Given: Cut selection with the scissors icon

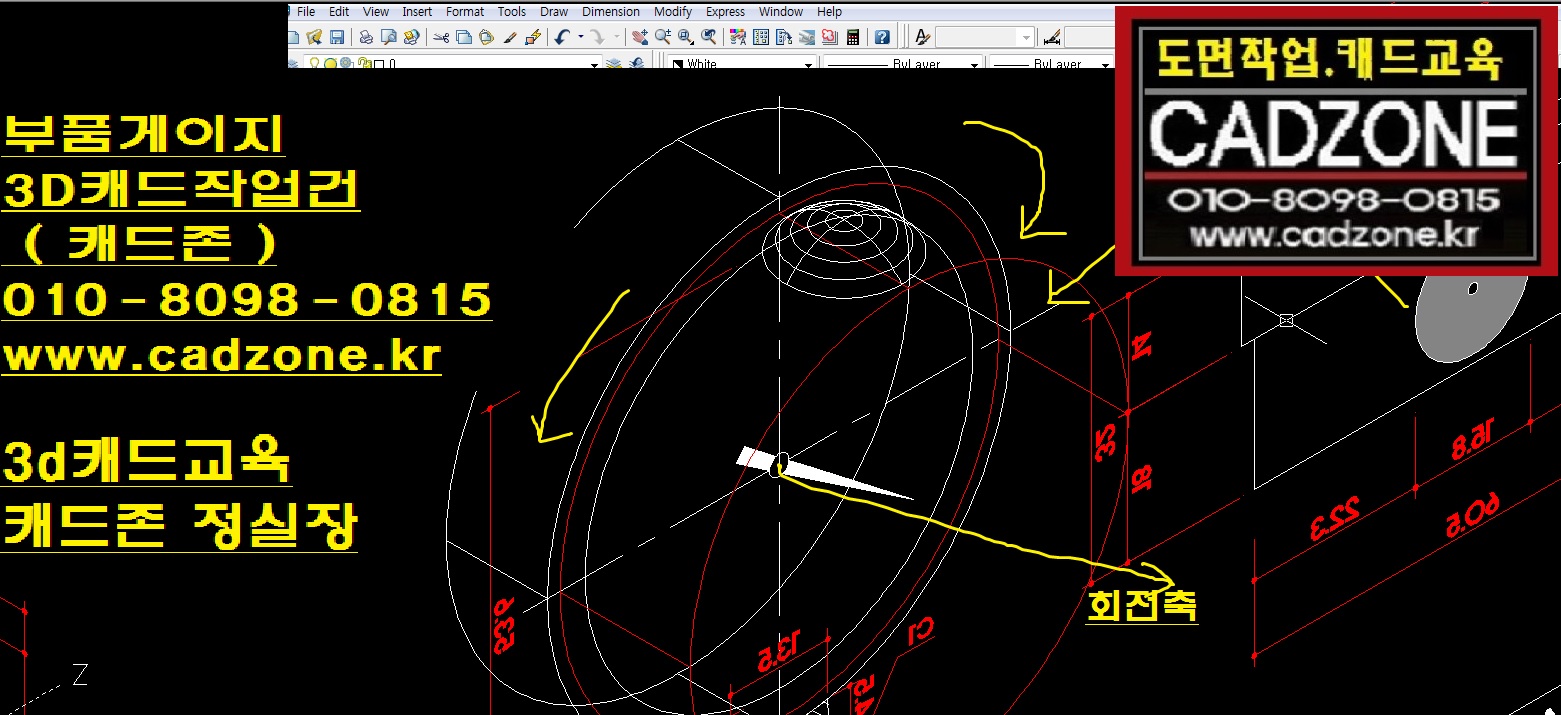Looking at the screenshot, I should [441, 37].
